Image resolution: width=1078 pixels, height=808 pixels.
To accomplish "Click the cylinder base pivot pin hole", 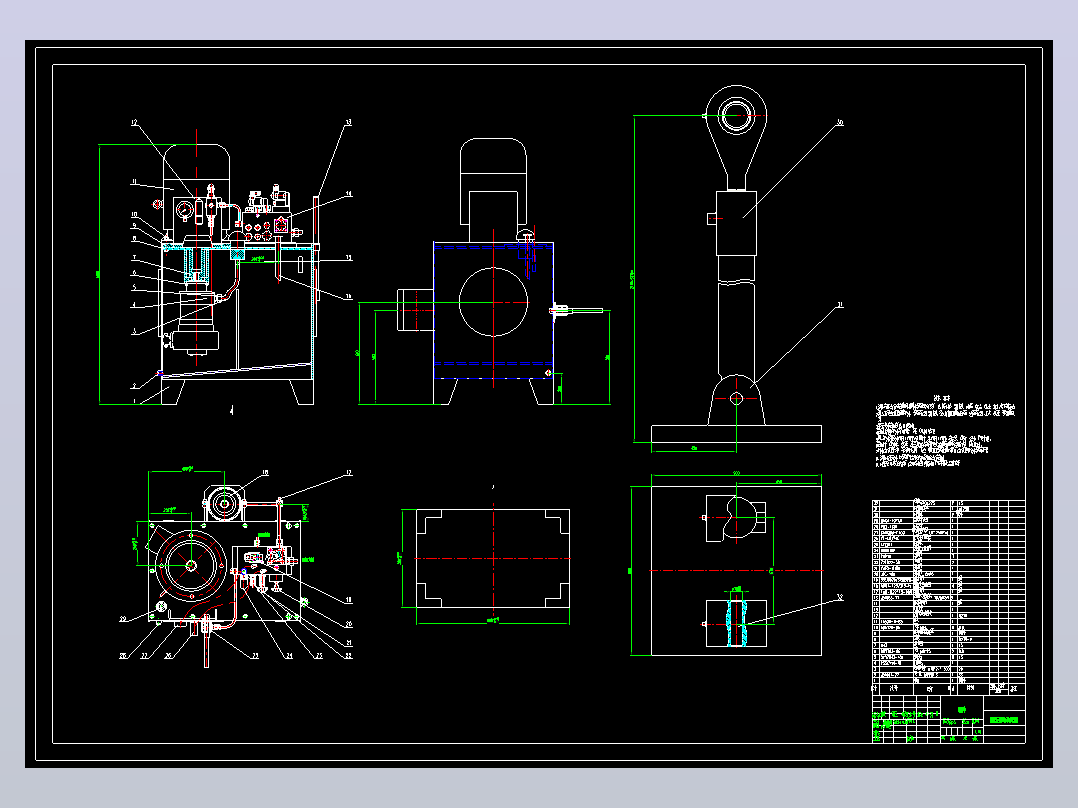I will (736, 398).
